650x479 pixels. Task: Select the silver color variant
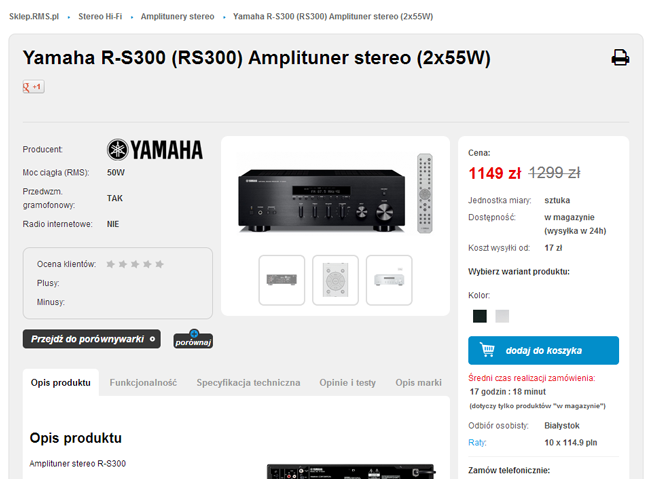502,316
